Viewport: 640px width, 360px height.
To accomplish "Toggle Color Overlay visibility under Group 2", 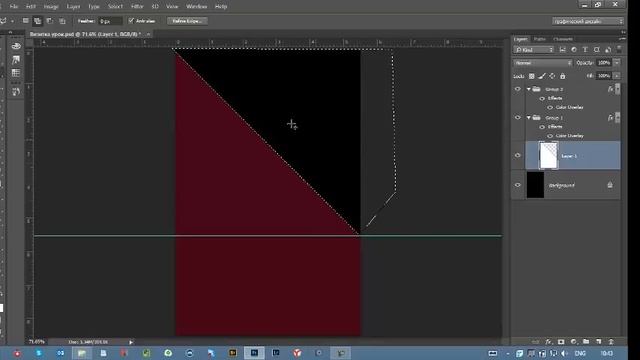I will coord(550,107).
